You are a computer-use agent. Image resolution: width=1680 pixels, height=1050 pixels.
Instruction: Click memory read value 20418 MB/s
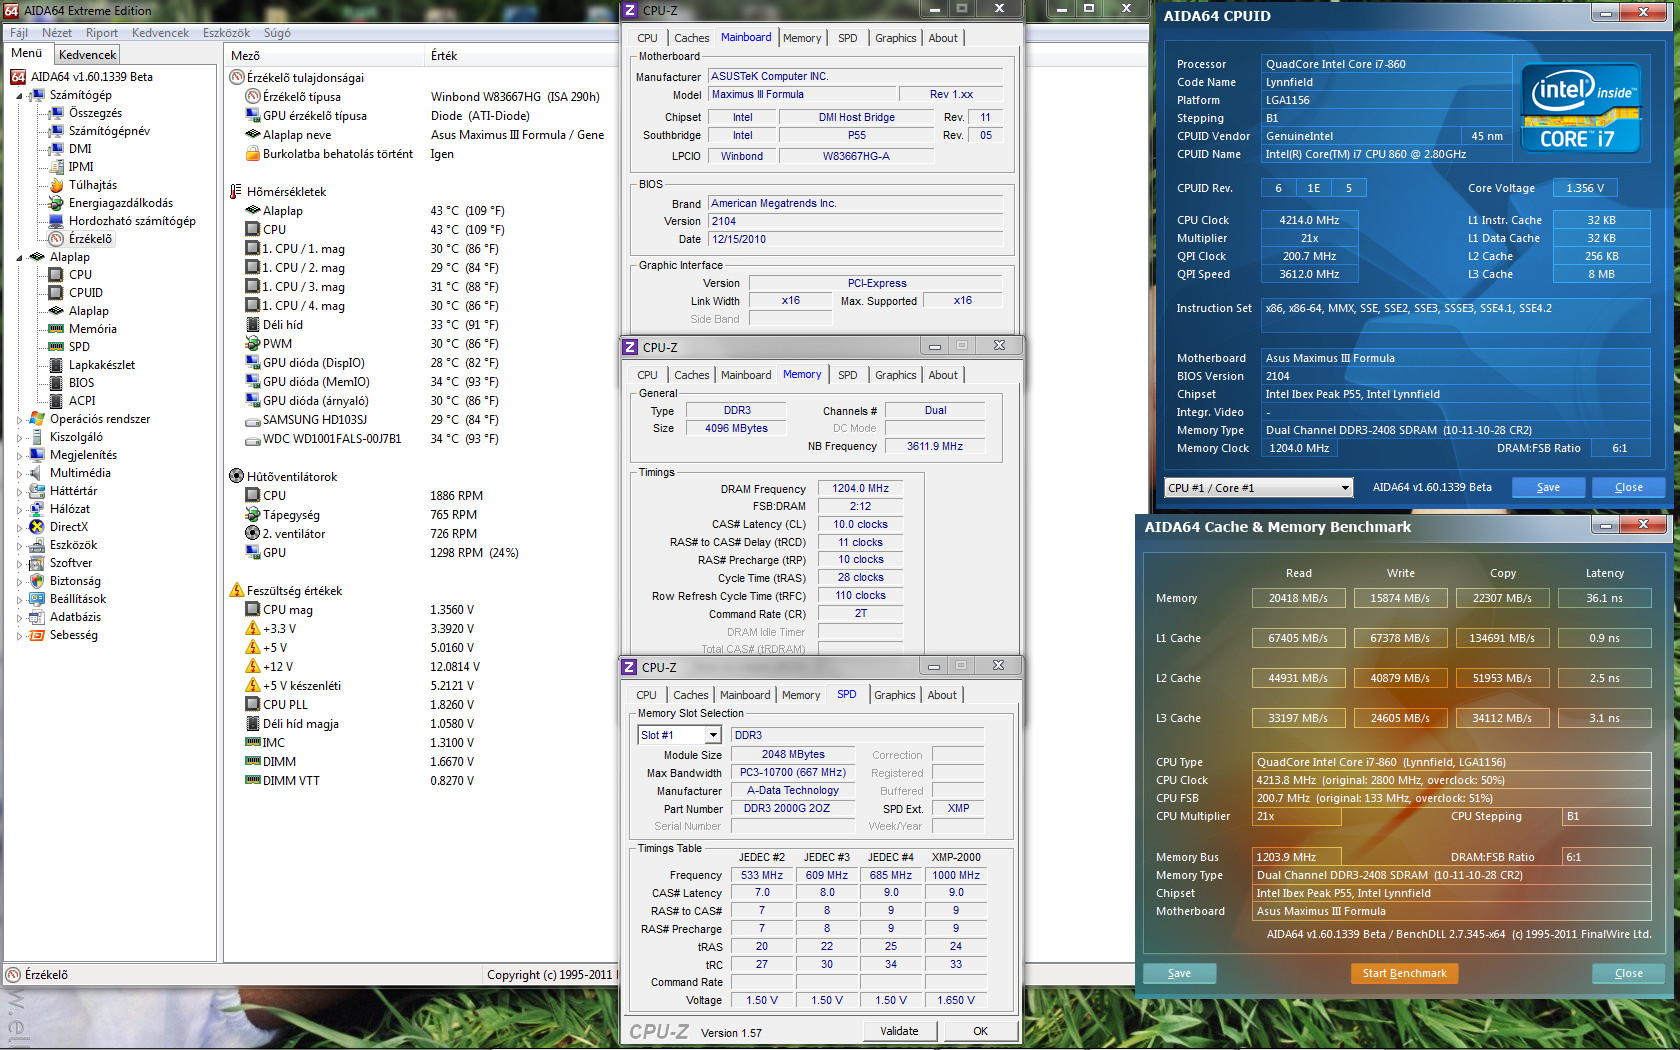1298,598
